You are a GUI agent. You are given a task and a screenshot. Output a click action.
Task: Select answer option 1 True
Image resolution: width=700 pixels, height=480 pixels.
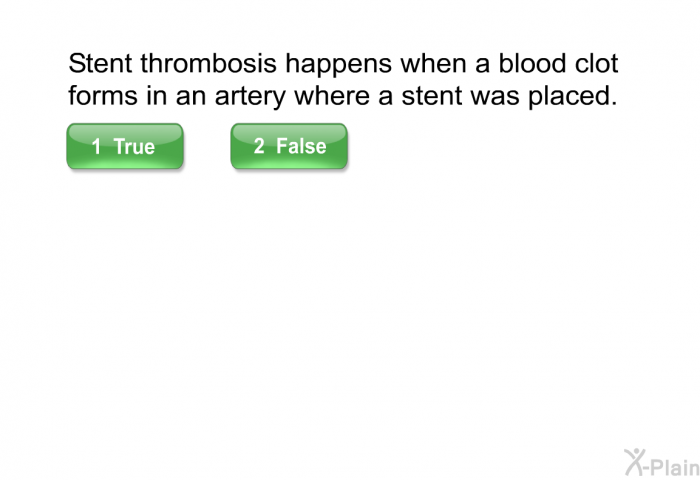(x=125, y=146)
